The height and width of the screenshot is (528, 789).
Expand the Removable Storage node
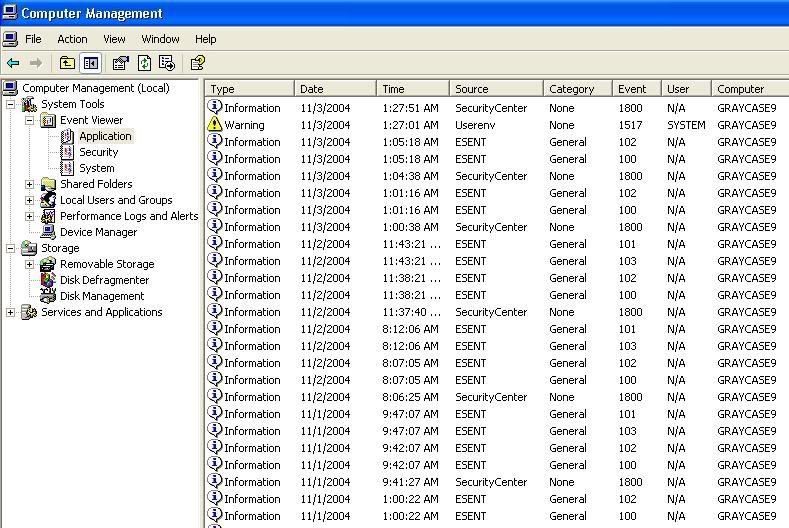click(x=29, y=264)
